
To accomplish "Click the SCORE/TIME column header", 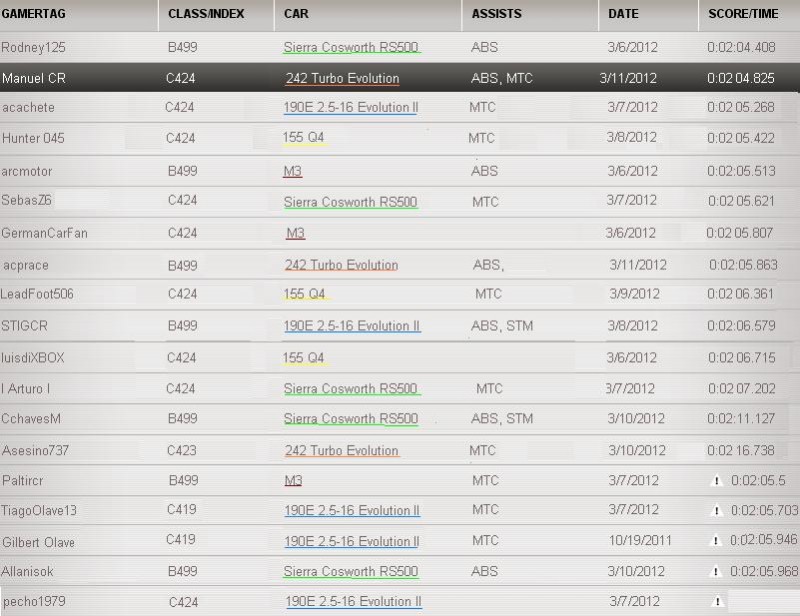I will click(x=743, y=15).
